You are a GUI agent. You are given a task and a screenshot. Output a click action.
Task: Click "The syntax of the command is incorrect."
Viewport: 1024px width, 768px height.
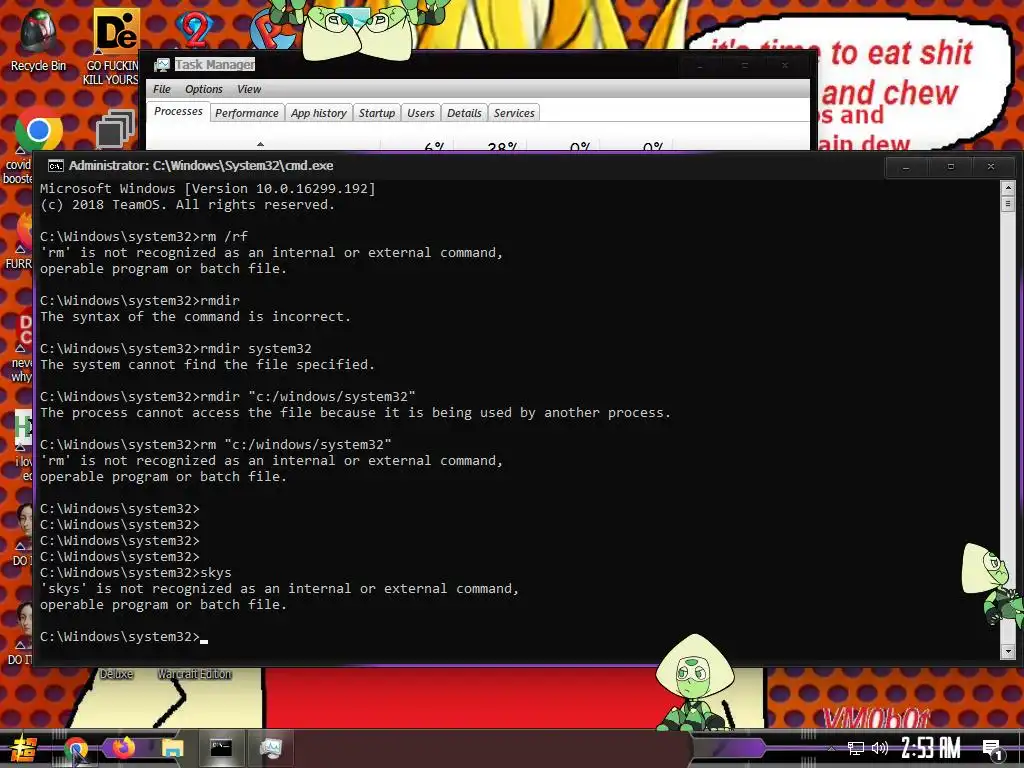click(x=195, y=317)
